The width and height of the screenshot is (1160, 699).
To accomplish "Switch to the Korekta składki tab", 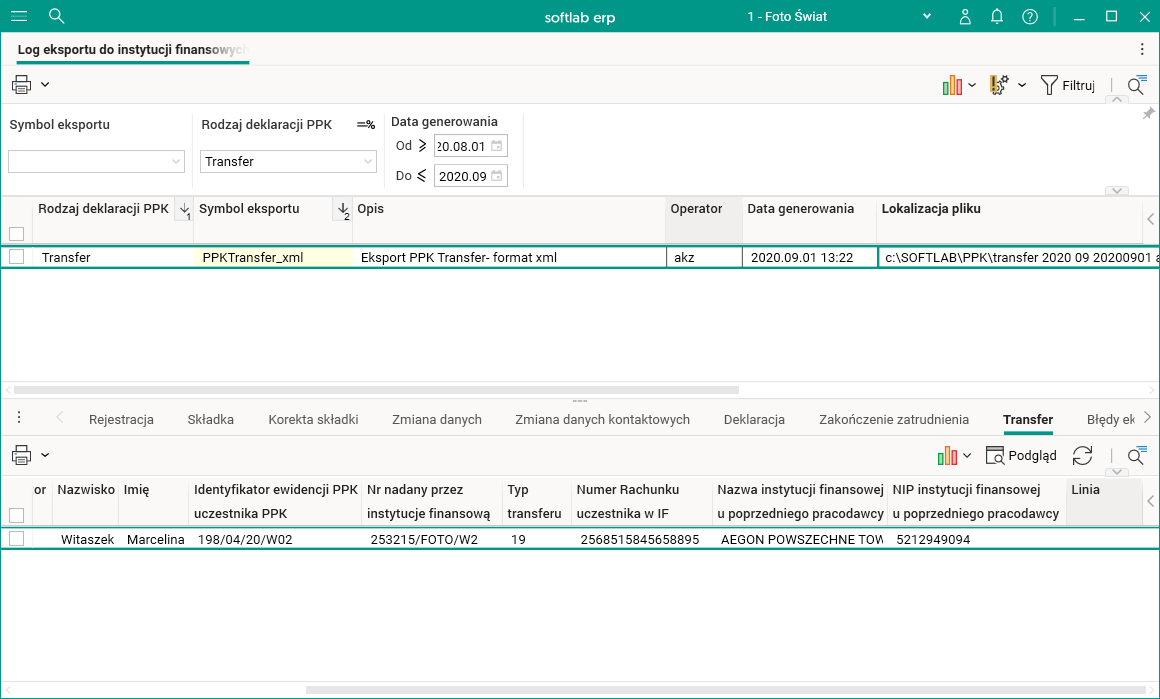I will pyautogui.click(x=314, y=419).
